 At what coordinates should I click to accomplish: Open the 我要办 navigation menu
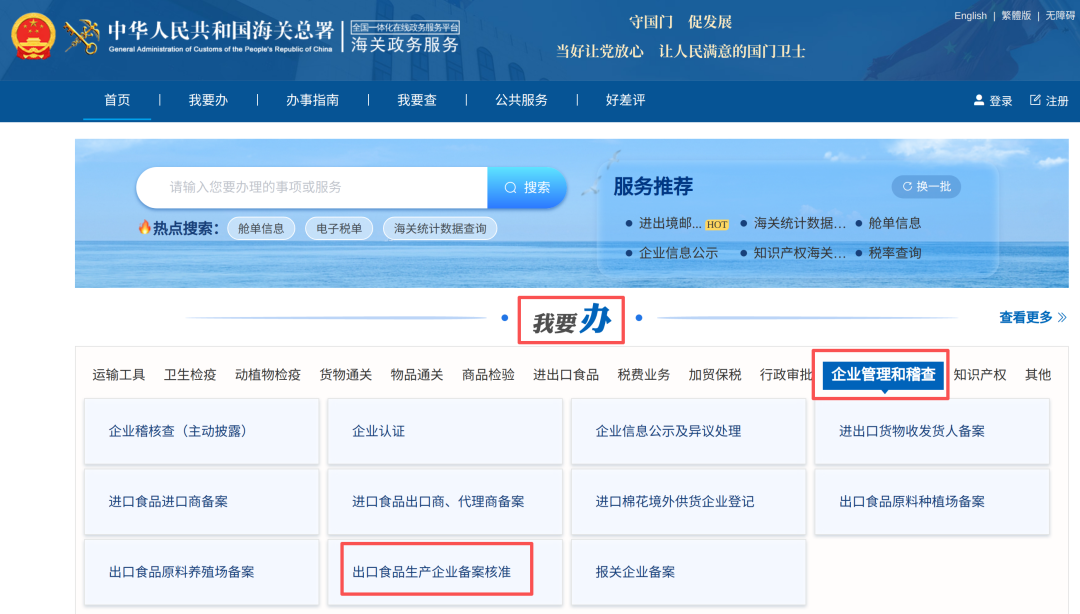(x=208, y=100)
